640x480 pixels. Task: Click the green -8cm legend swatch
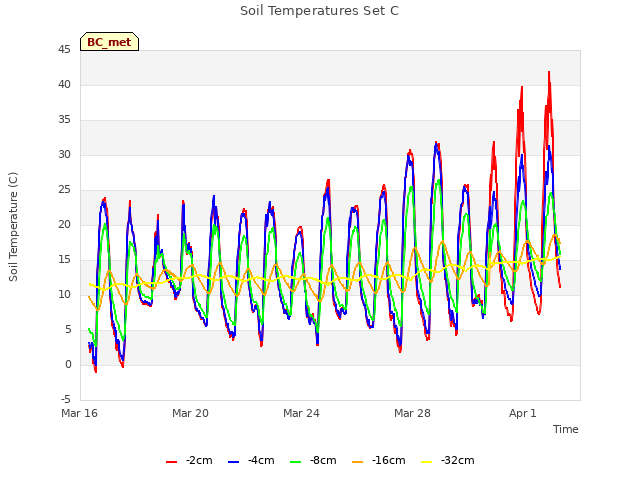296,462
